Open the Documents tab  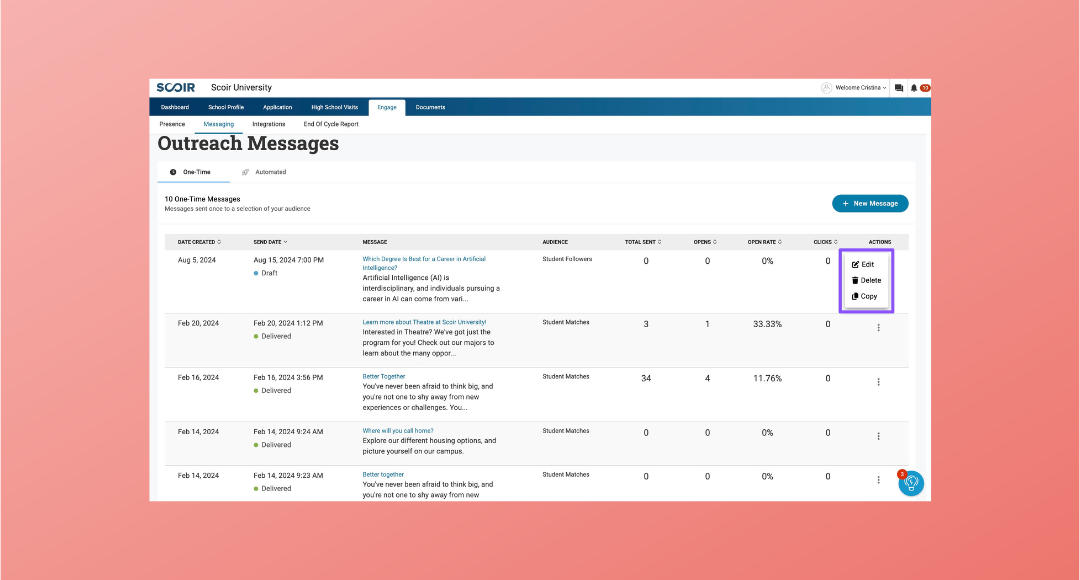430,107
